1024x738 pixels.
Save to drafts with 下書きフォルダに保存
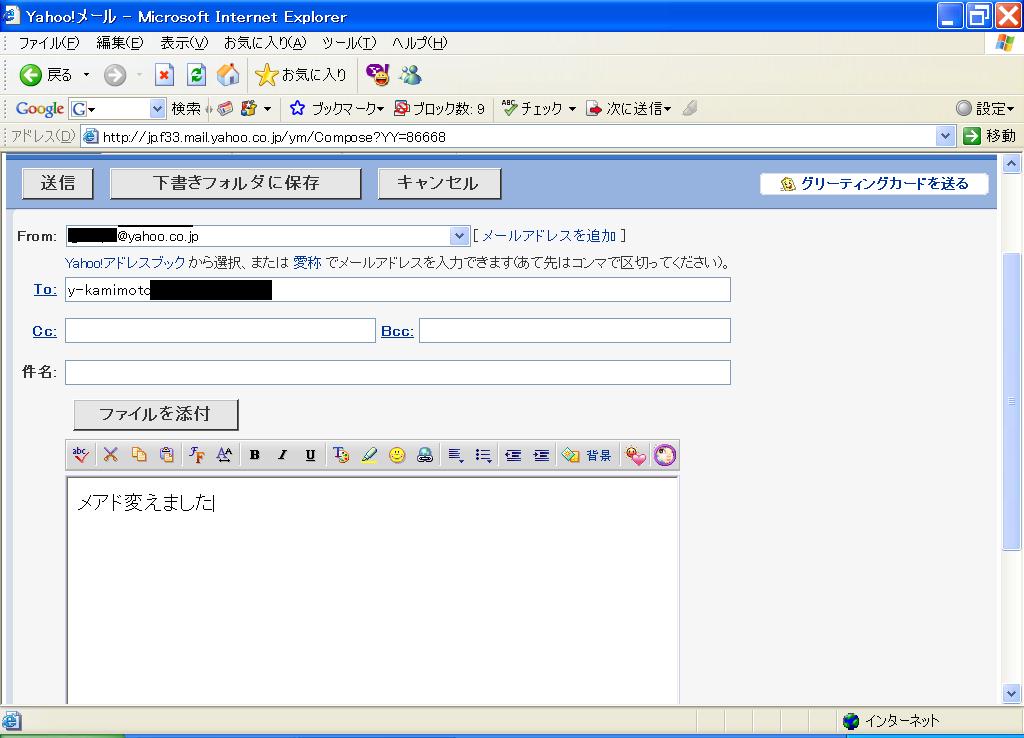point(236,184)
